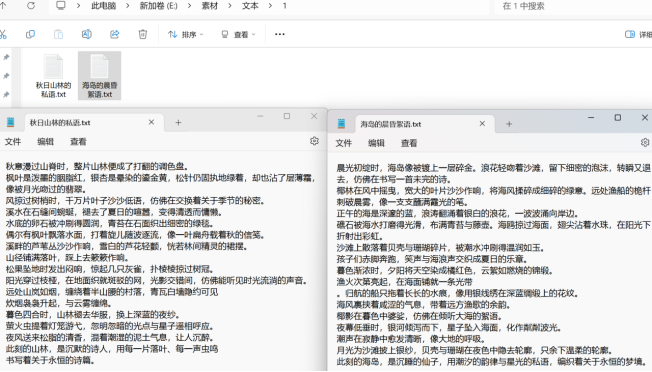Expand chevron after 素材 in breadcrumb
This screenshot has width=652, height=372.
[x=230, y=6]
